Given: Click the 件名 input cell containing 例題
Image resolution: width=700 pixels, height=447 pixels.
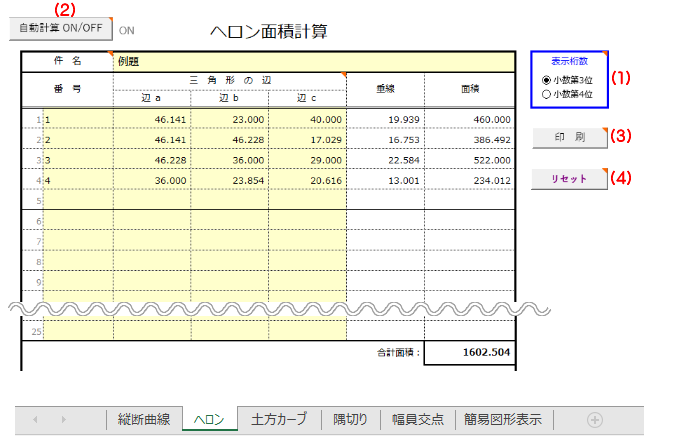Looking at the screenshot, I should pyautogui.click(x=230, y=61).
